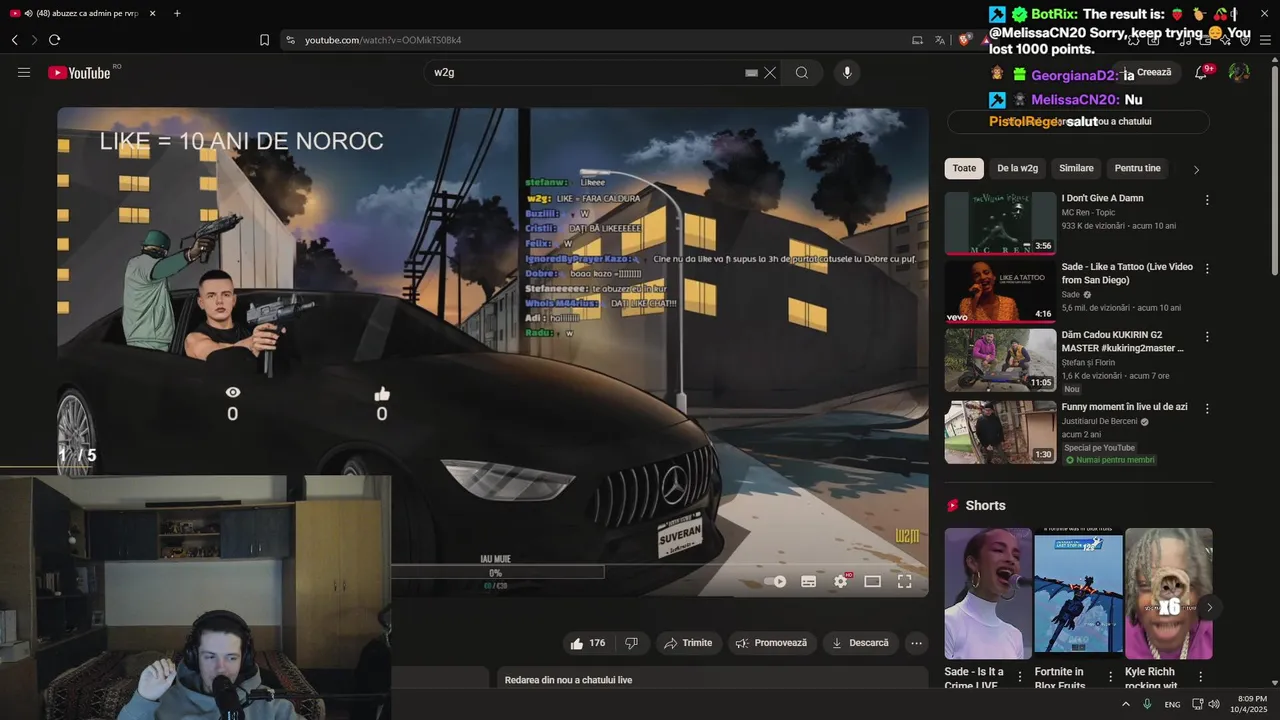Reload the current page
Viewport: 1280px width, 720px height.
[x=54, y=40]
